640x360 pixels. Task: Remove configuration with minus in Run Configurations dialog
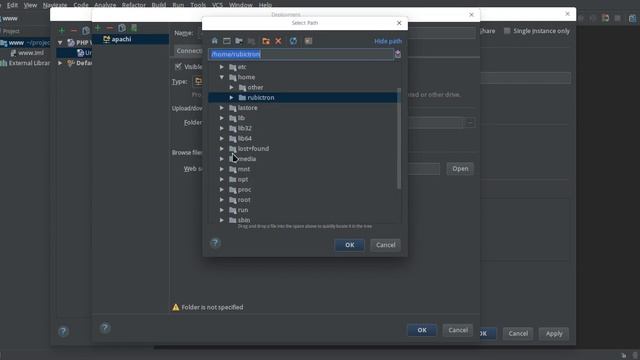(74, 31)
